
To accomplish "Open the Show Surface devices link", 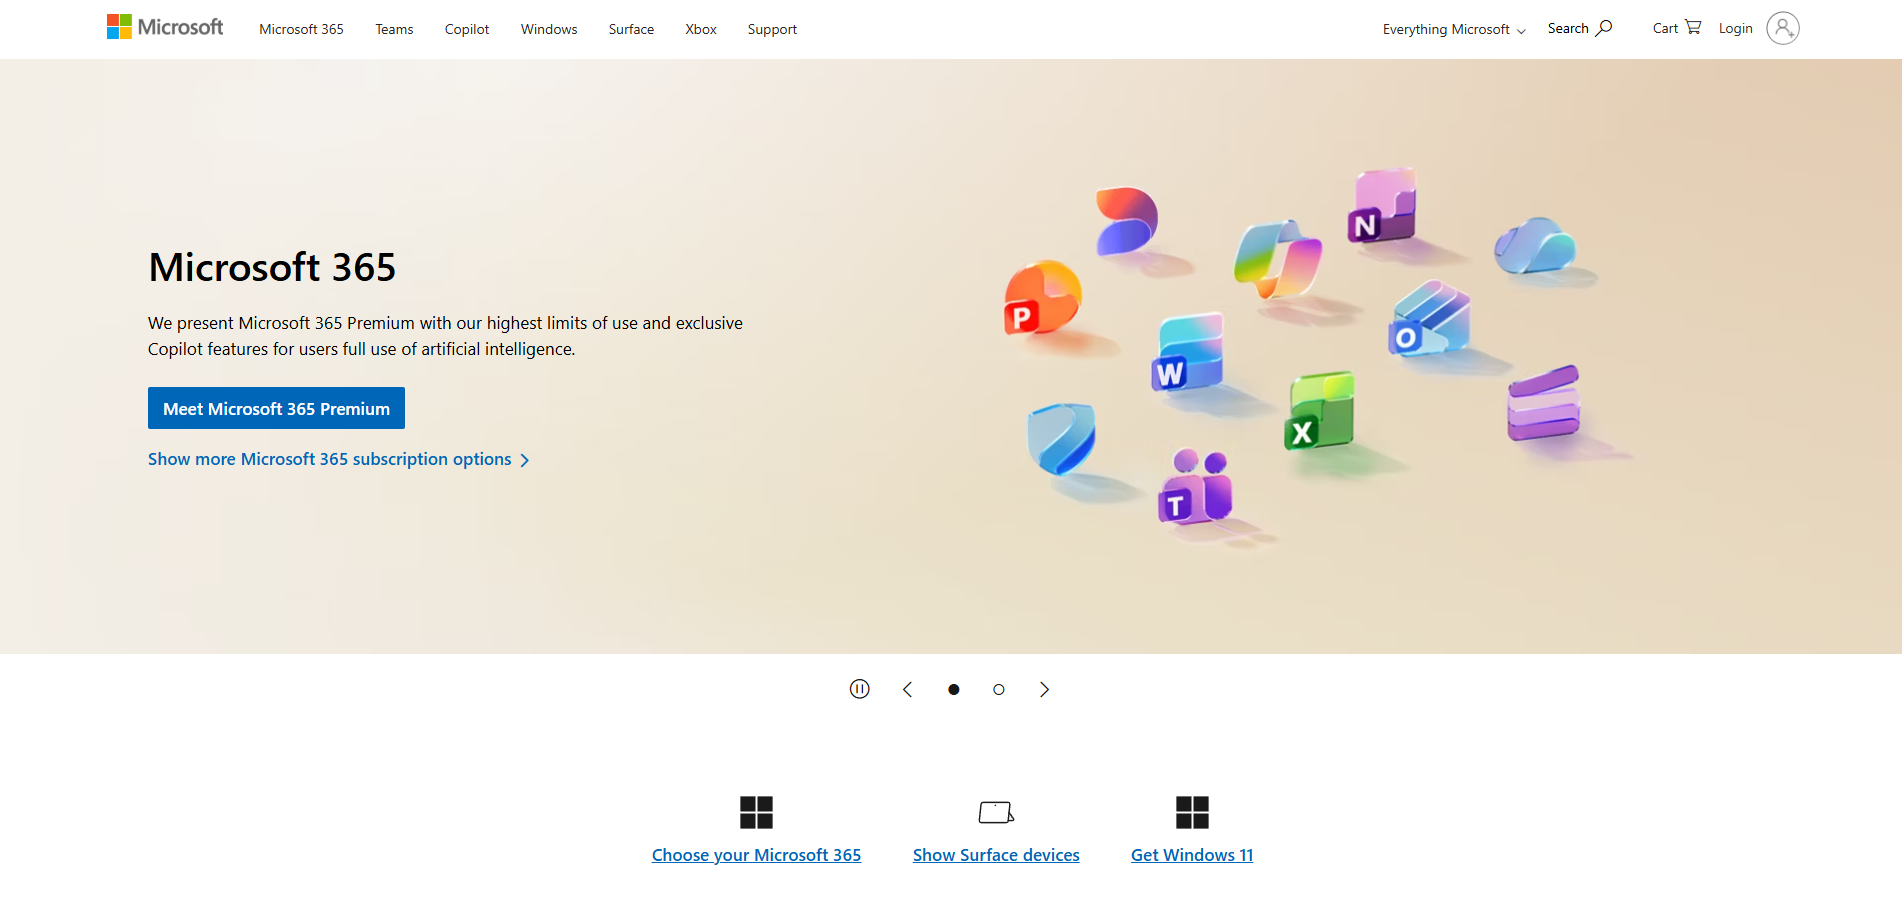I will [995, 854].
